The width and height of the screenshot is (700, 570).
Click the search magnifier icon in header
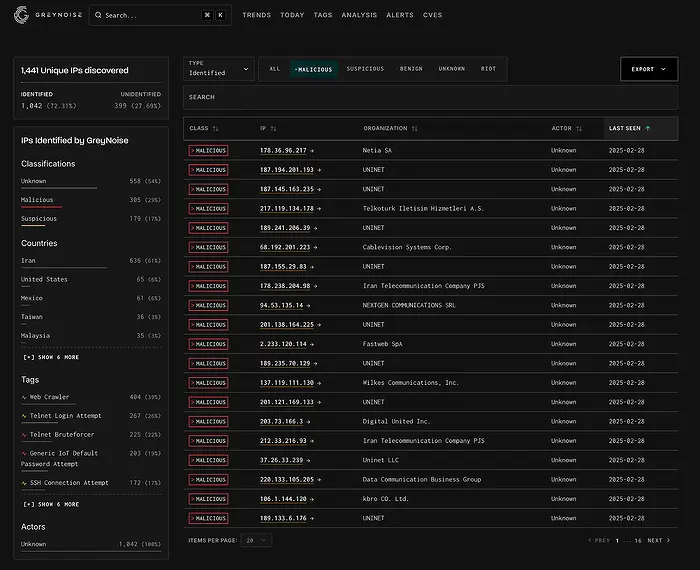tap(98, 16)
